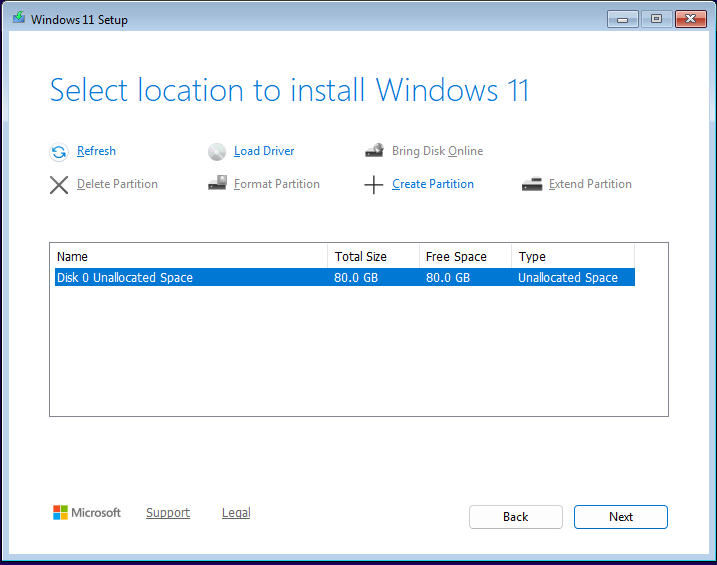The image size is (717, 565).
Task: Click the Format Partition drive icon
Action: point(217,184)
